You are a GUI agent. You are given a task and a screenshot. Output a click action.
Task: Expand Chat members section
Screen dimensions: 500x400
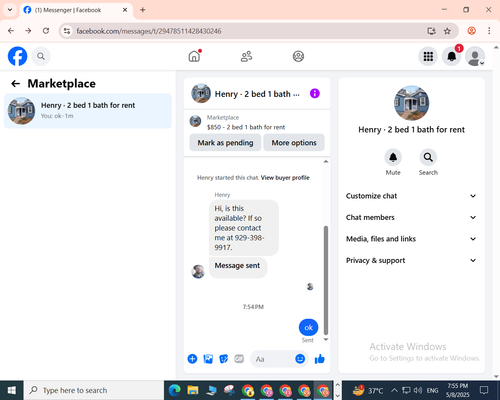411,217
